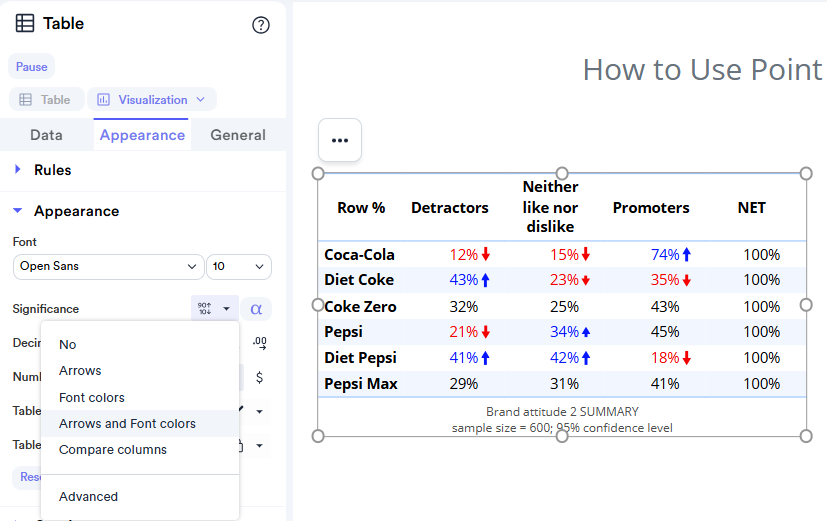
Task: Choose Arrows in significance menu
Action: 140,371
